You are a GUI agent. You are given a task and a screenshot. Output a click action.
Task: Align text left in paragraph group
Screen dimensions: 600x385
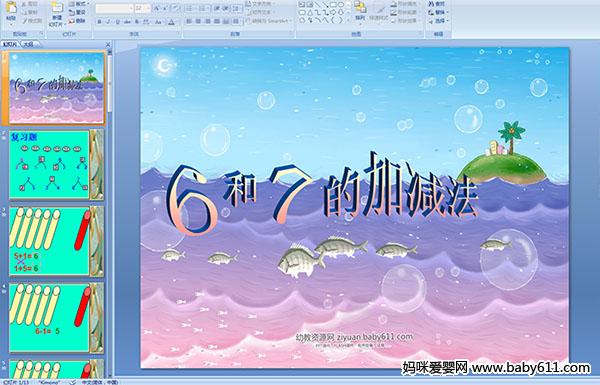189,21
